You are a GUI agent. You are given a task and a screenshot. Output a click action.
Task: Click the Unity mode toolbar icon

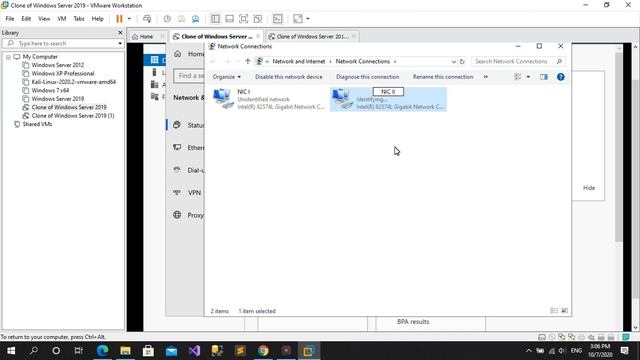[258, 19]
